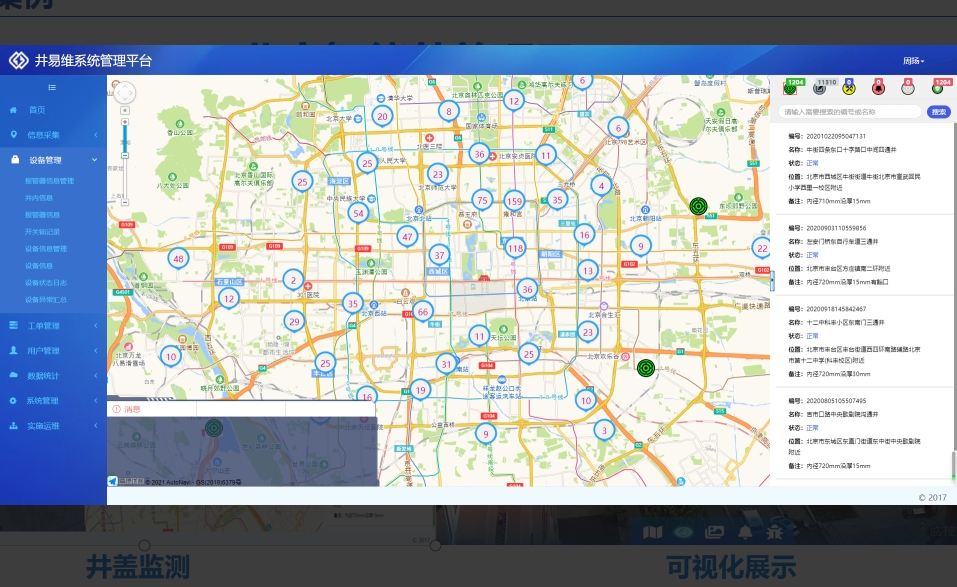Collapse the right panel using its edge handle
The width and height of the screenshot is (957, 587).
(773, 281)
